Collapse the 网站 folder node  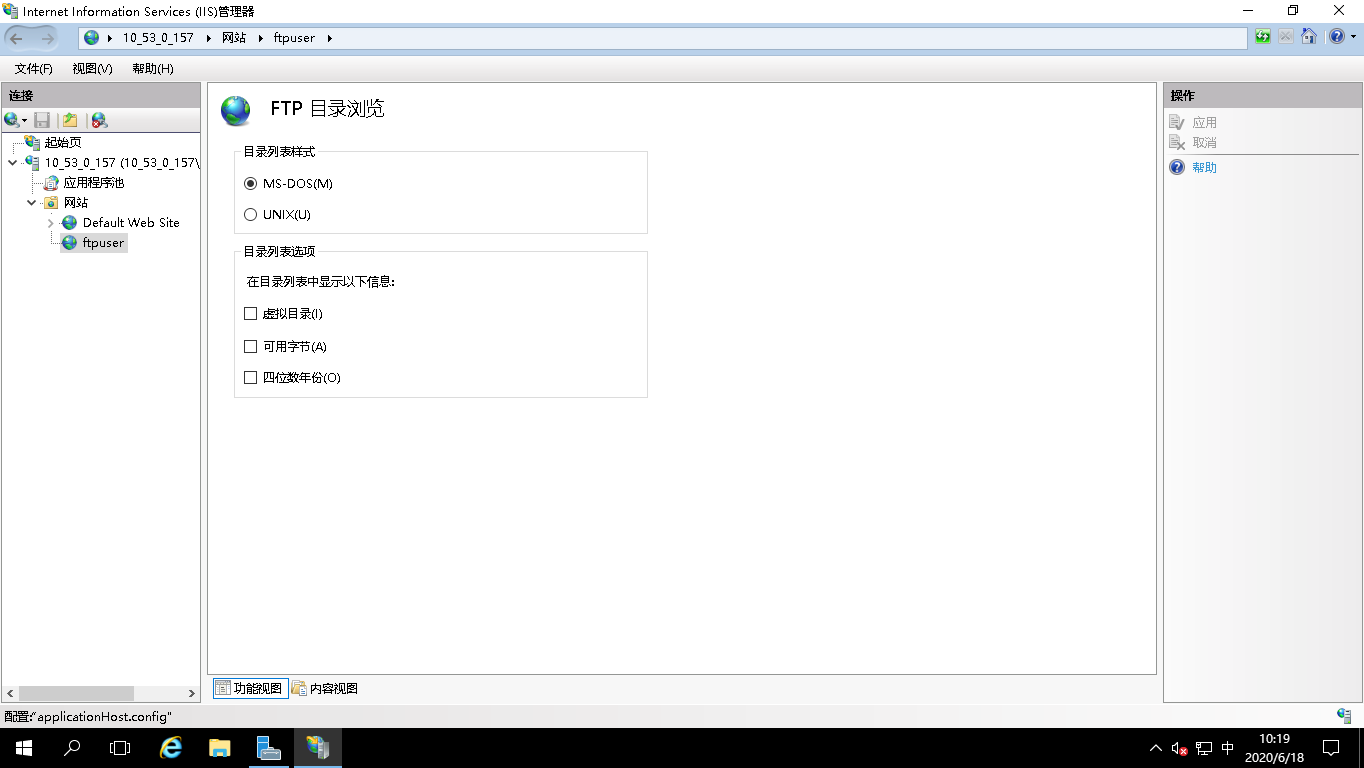tap(32, 203)
